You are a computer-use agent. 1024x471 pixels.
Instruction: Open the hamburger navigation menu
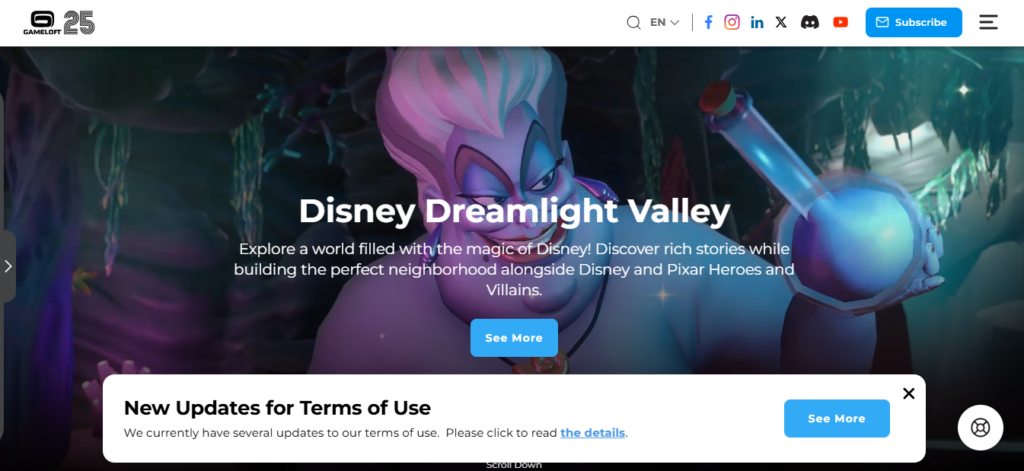pyautogui.click(x=988, y=22)
